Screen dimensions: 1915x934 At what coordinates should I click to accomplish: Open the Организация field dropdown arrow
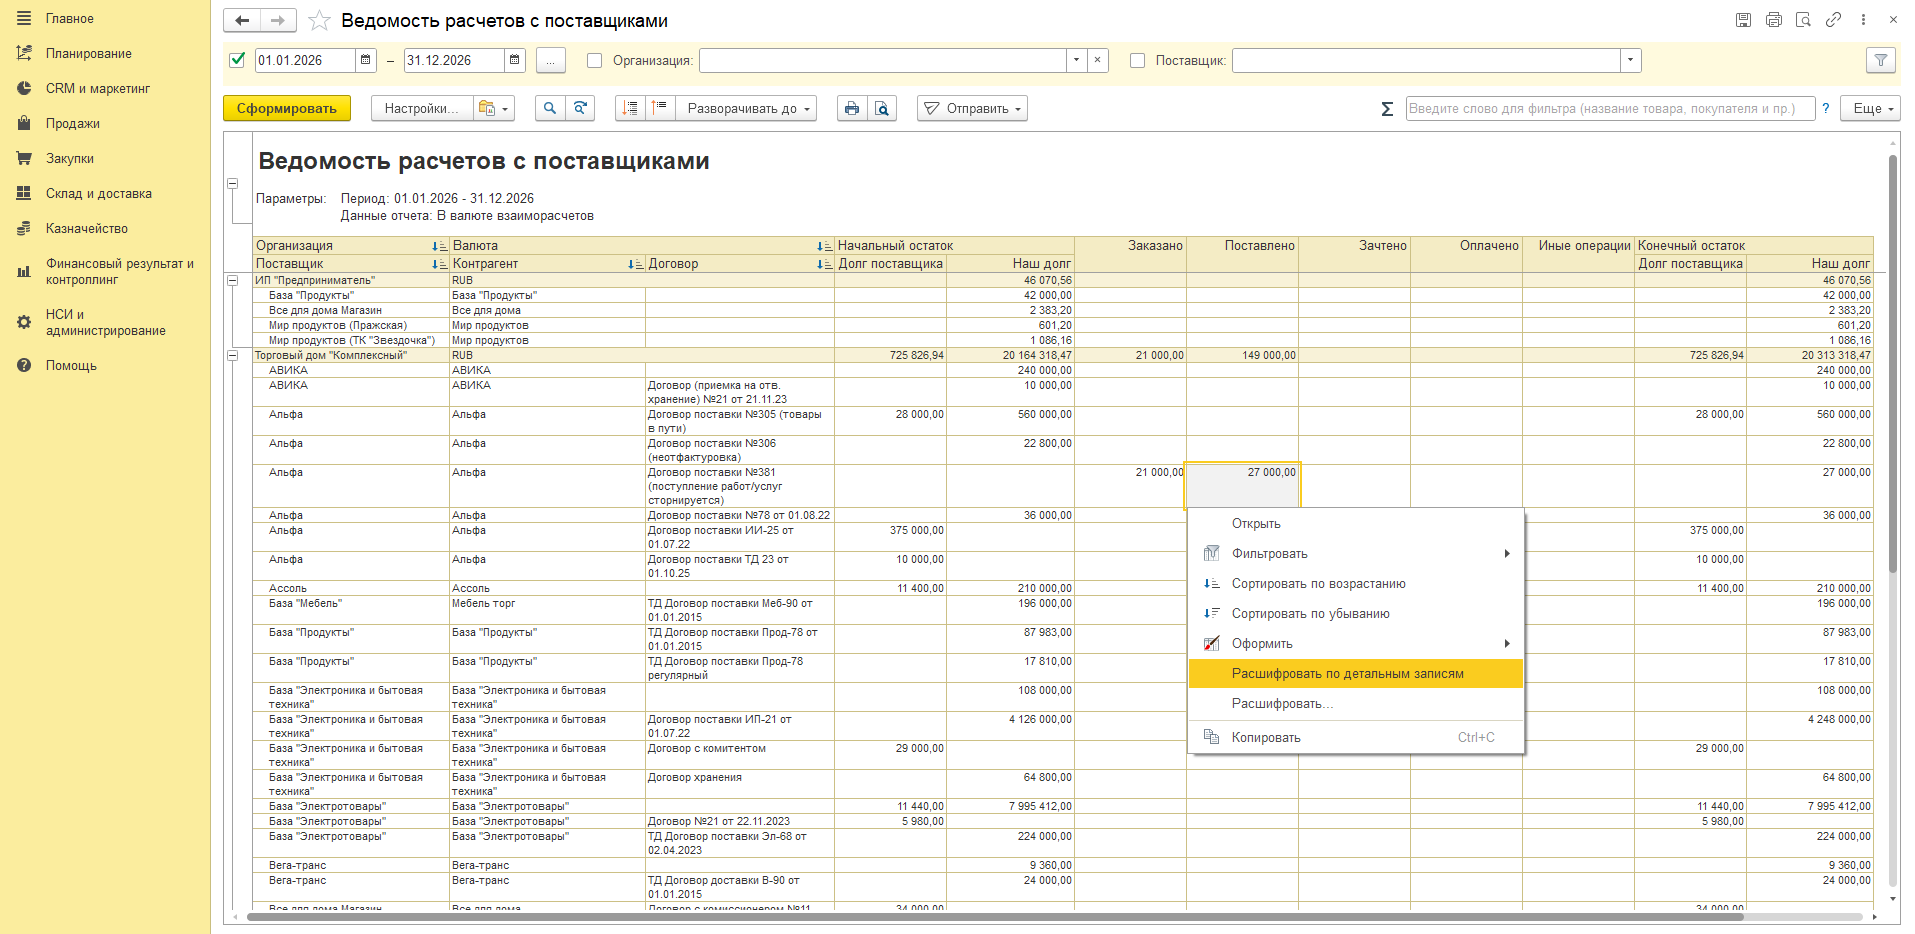point(1076,60)
